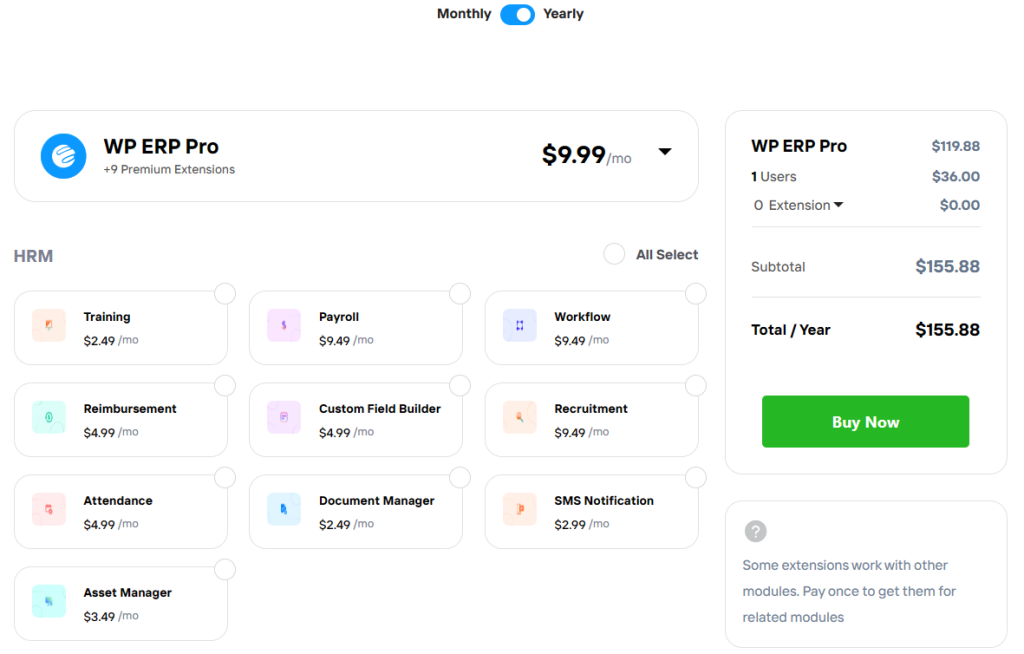Select the Reimbursement checkbox circle
This screenshot has width=1024, height=654.
(225, 386)
